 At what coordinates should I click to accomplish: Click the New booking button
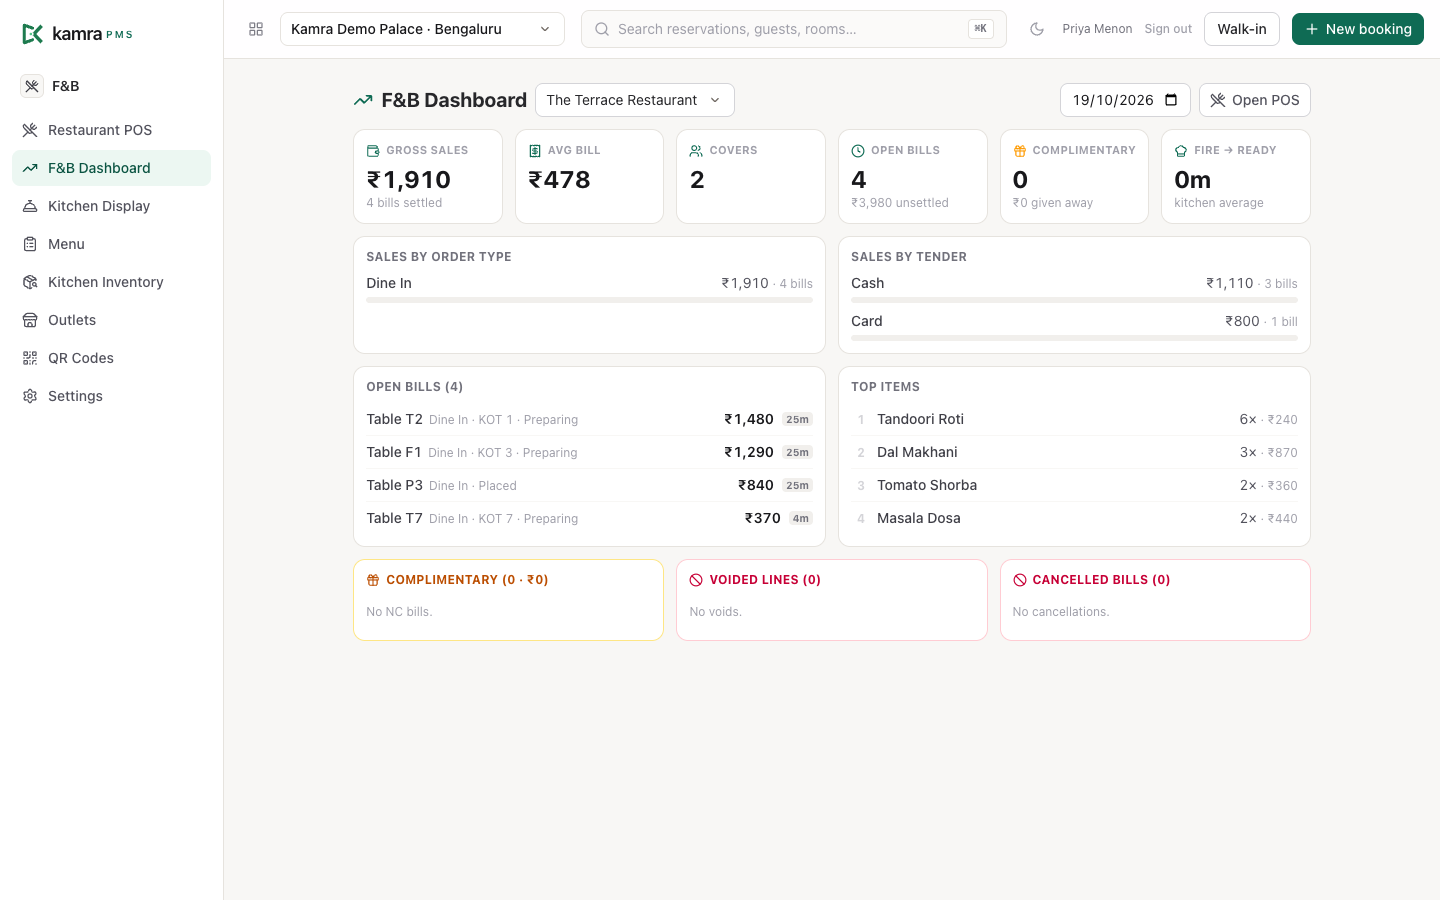(1358, 29)
